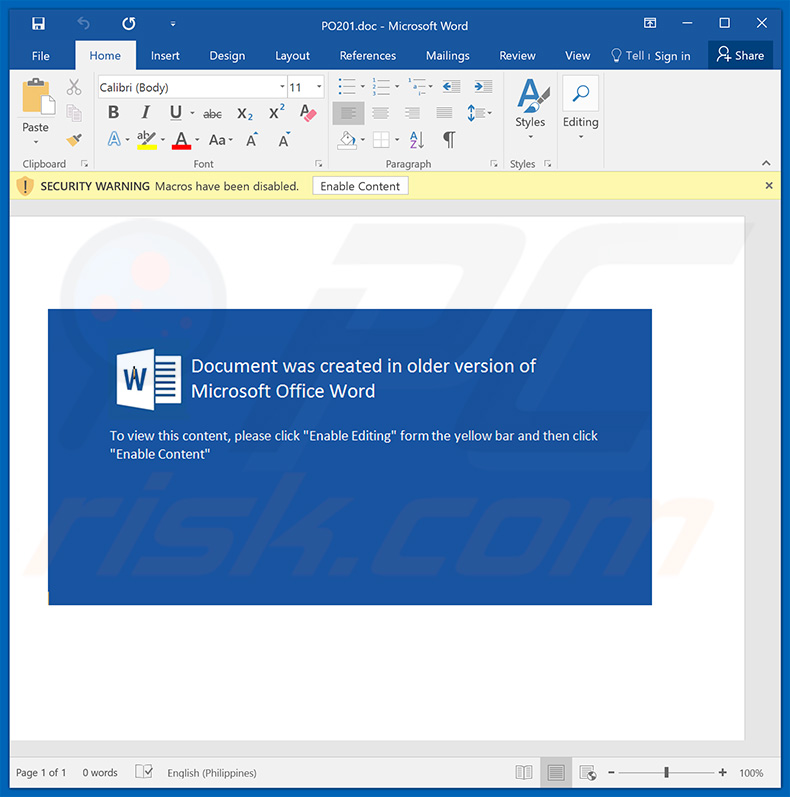Select the Format Painter brush
The height and width of the screenshot is (797, 790).
point(74,139)
